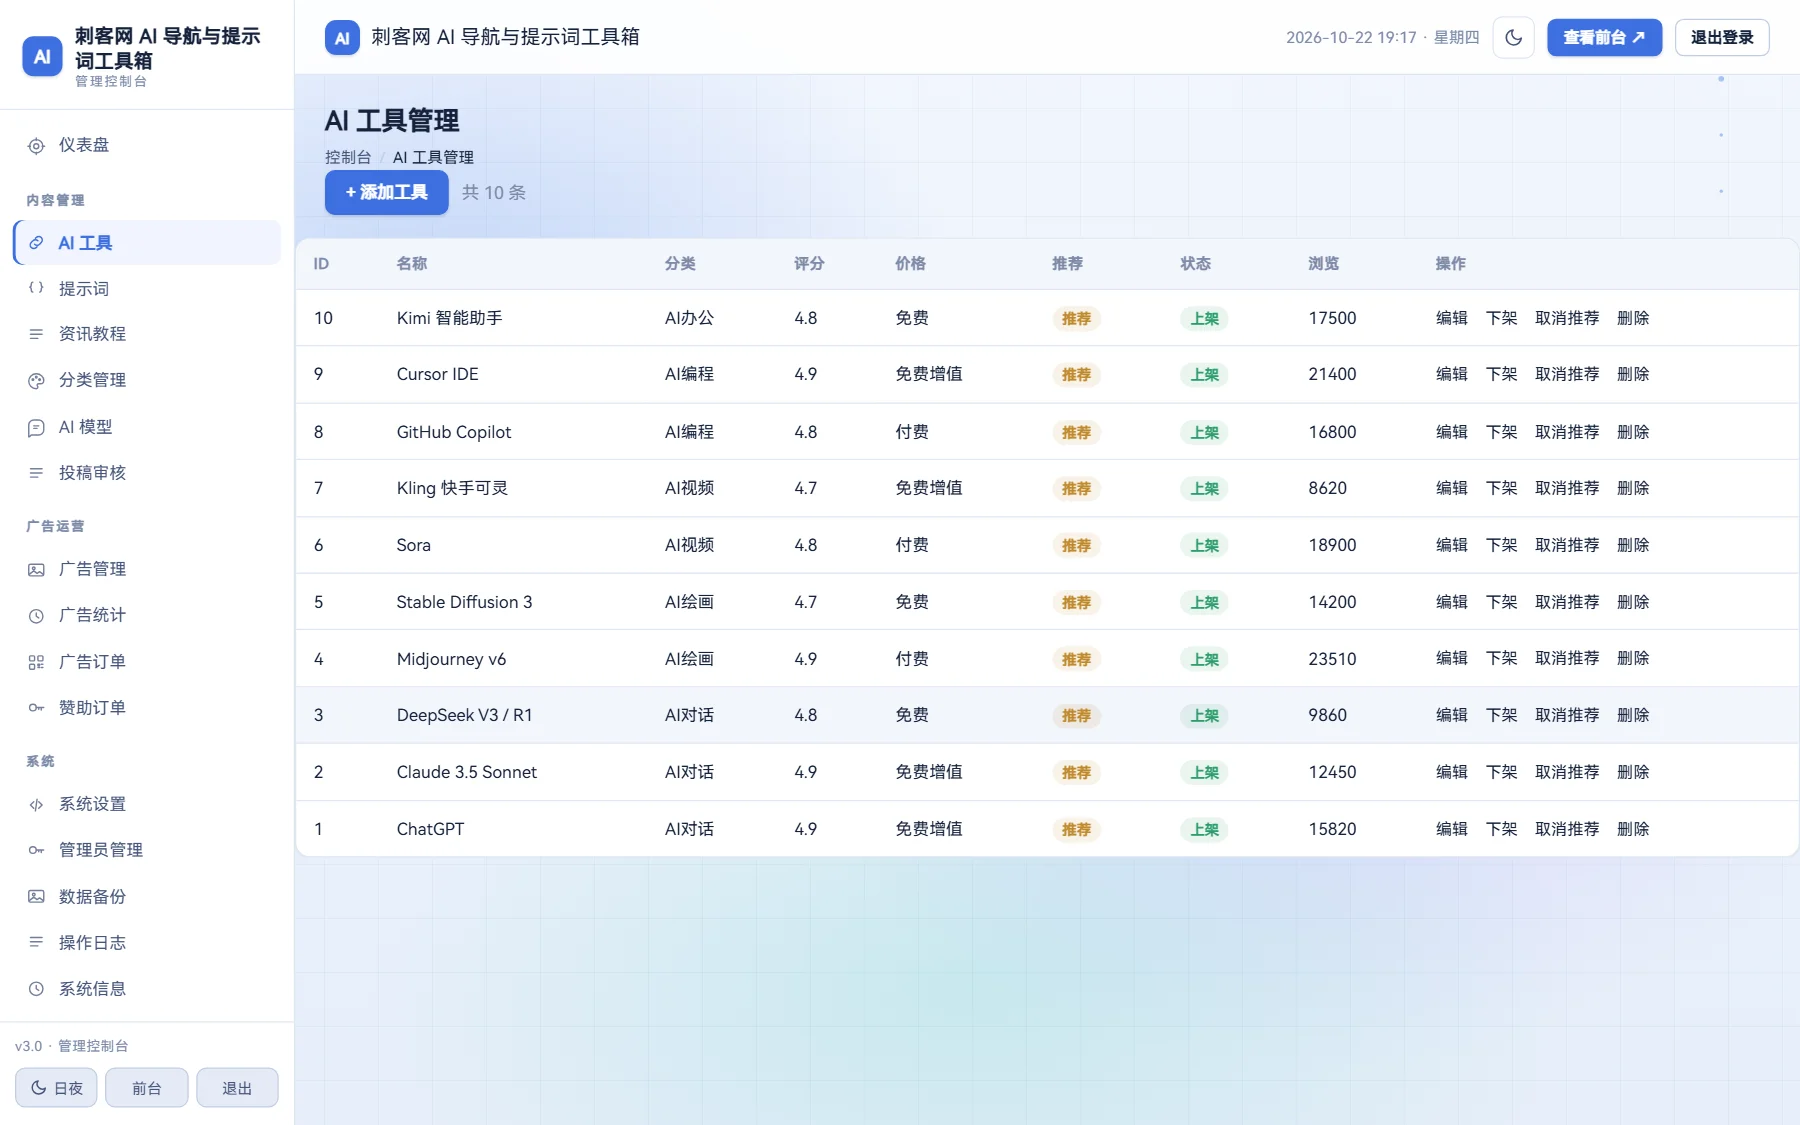Toggle dark mode with moon icon in header
This screenshot has width=1800, height=1125.
tap(1514, 38)
